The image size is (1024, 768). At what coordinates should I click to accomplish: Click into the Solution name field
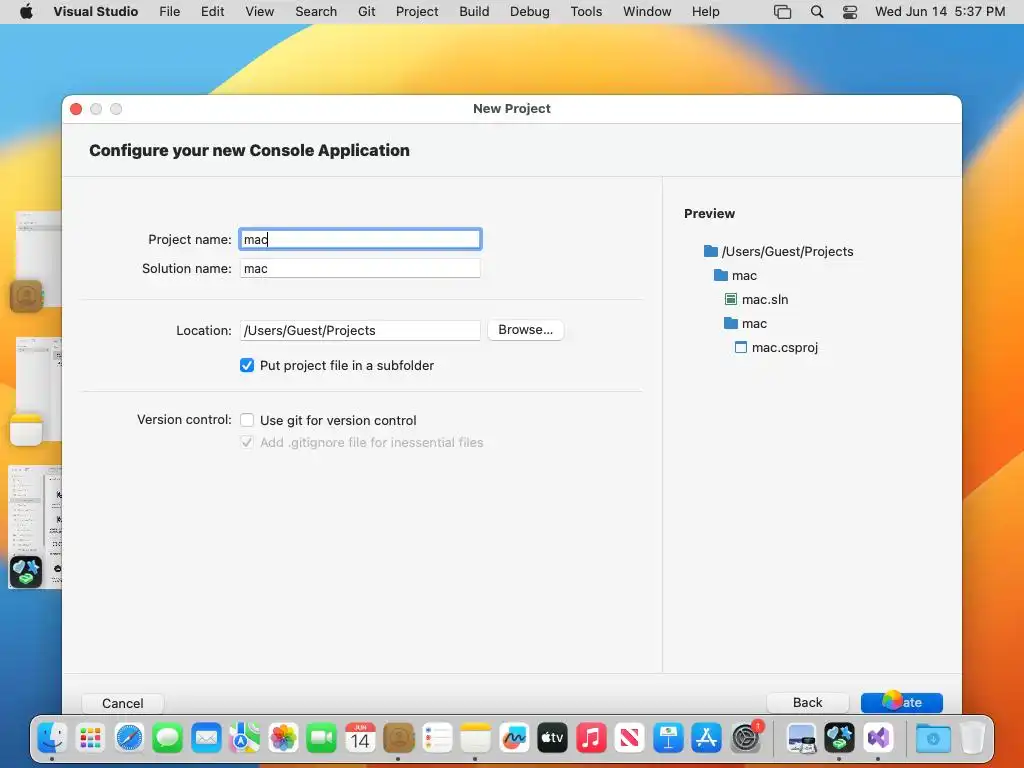click(x=360, y=268)
